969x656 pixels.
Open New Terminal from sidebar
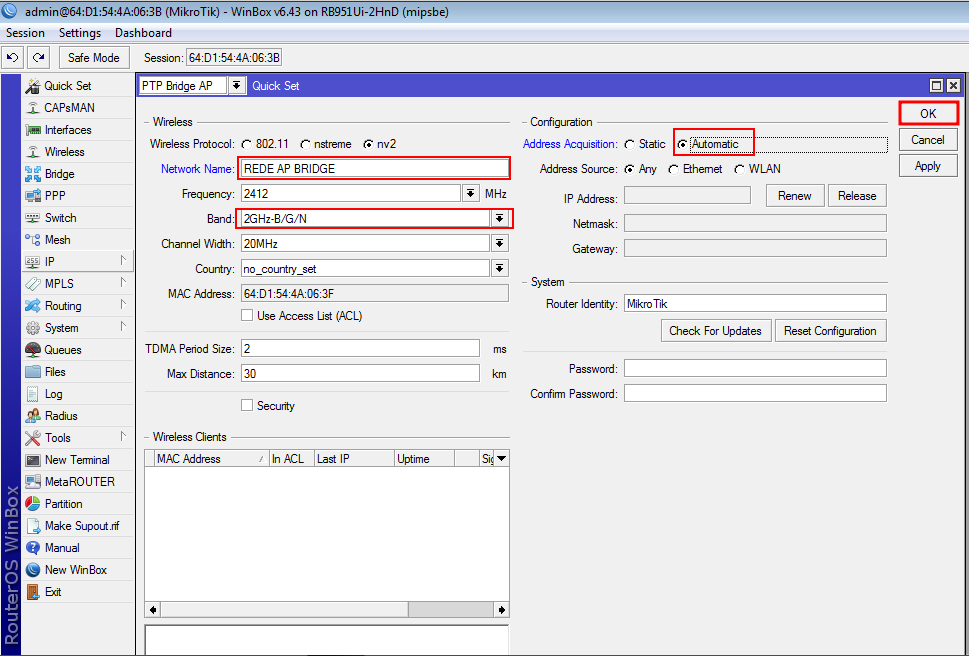click(77, 460)
